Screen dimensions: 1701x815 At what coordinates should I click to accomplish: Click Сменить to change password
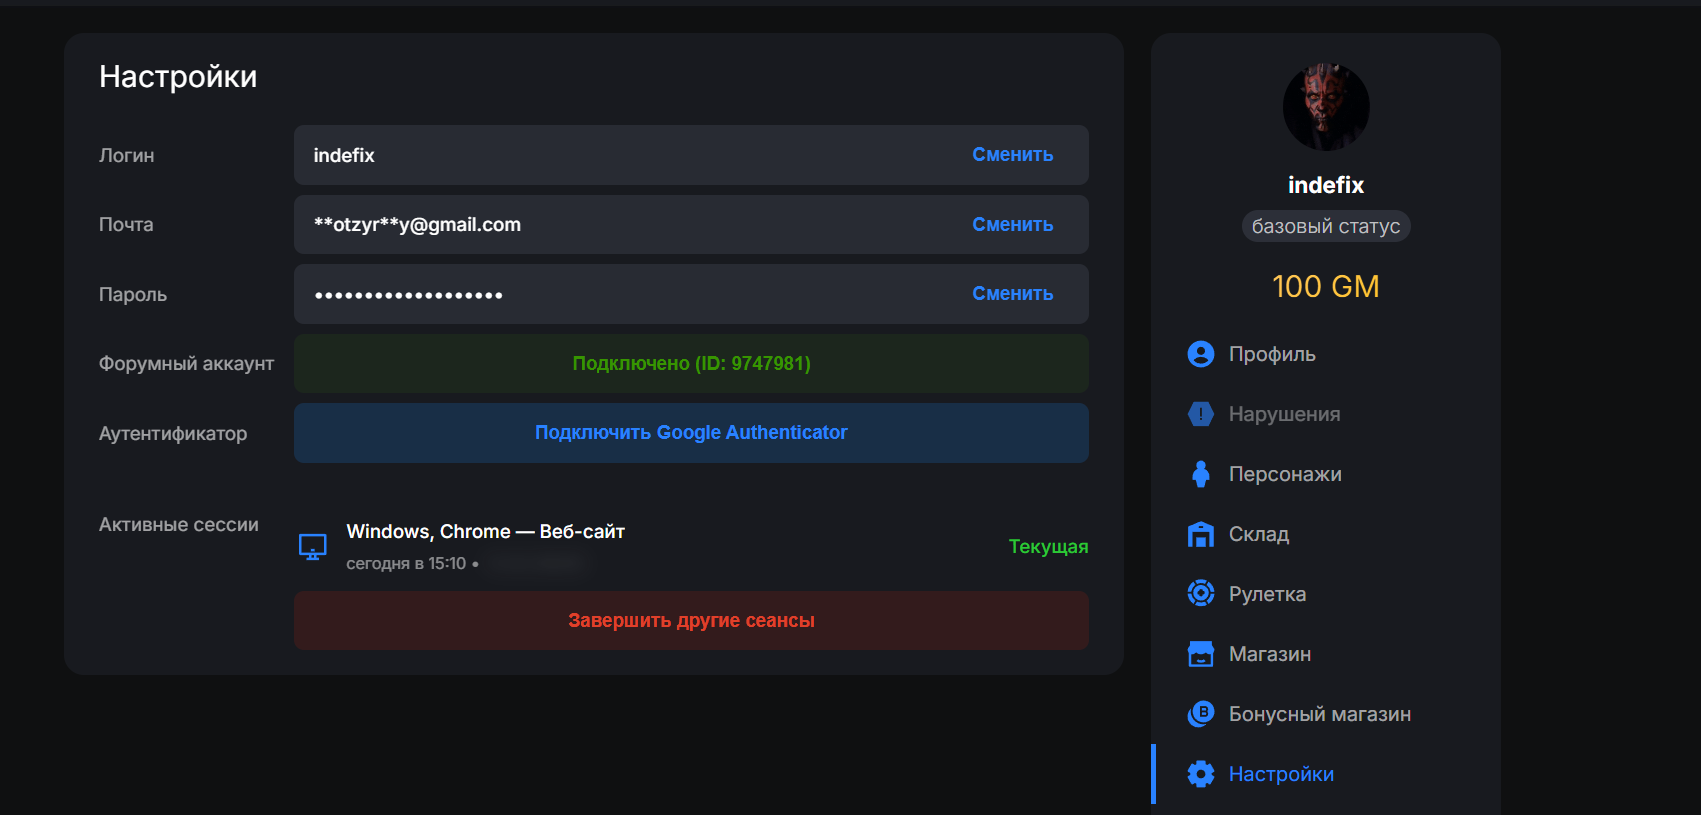coord(1012,294)
